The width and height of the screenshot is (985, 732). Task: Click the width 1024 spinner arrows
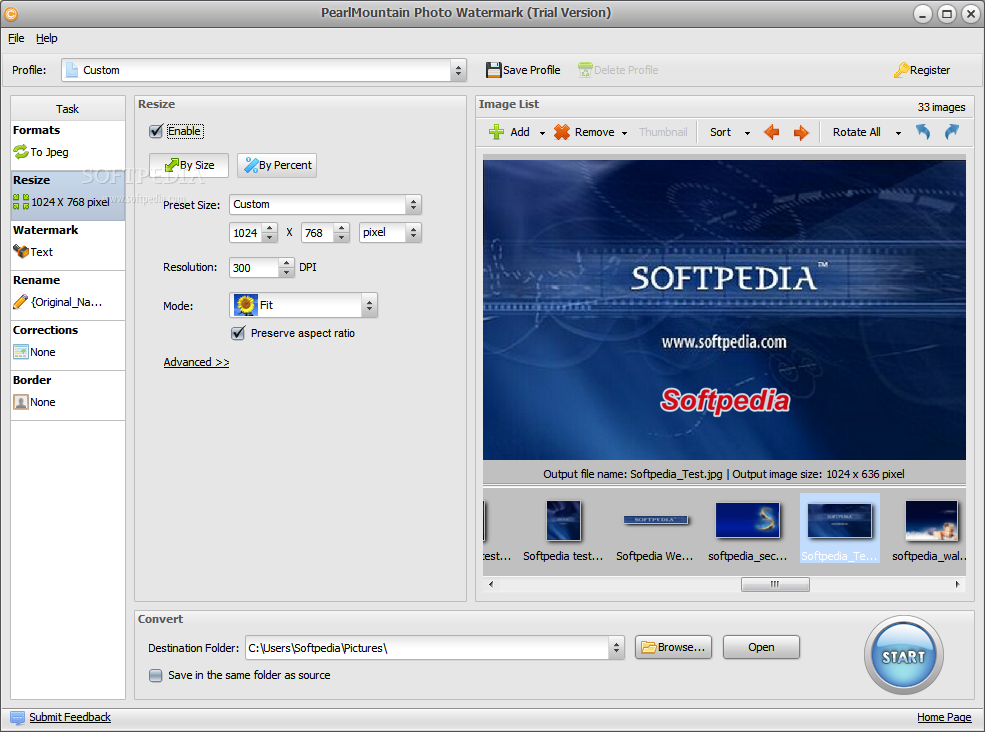pos(269,232)
